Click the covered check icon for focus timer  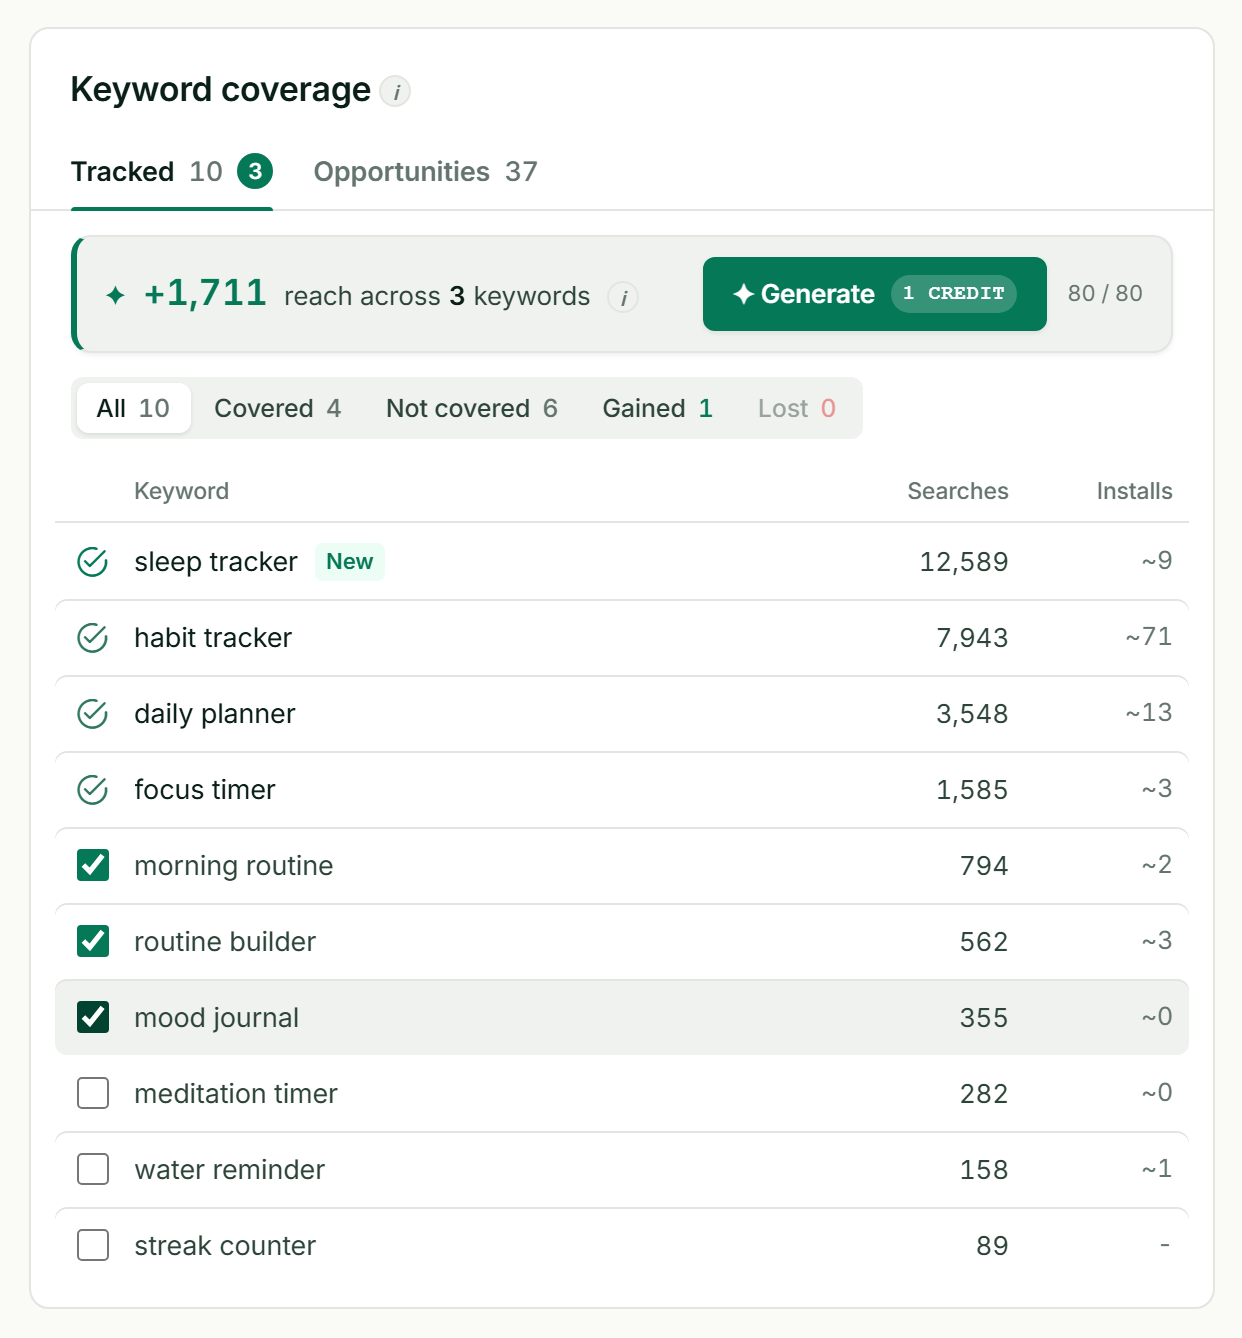(x=93, y=790)
